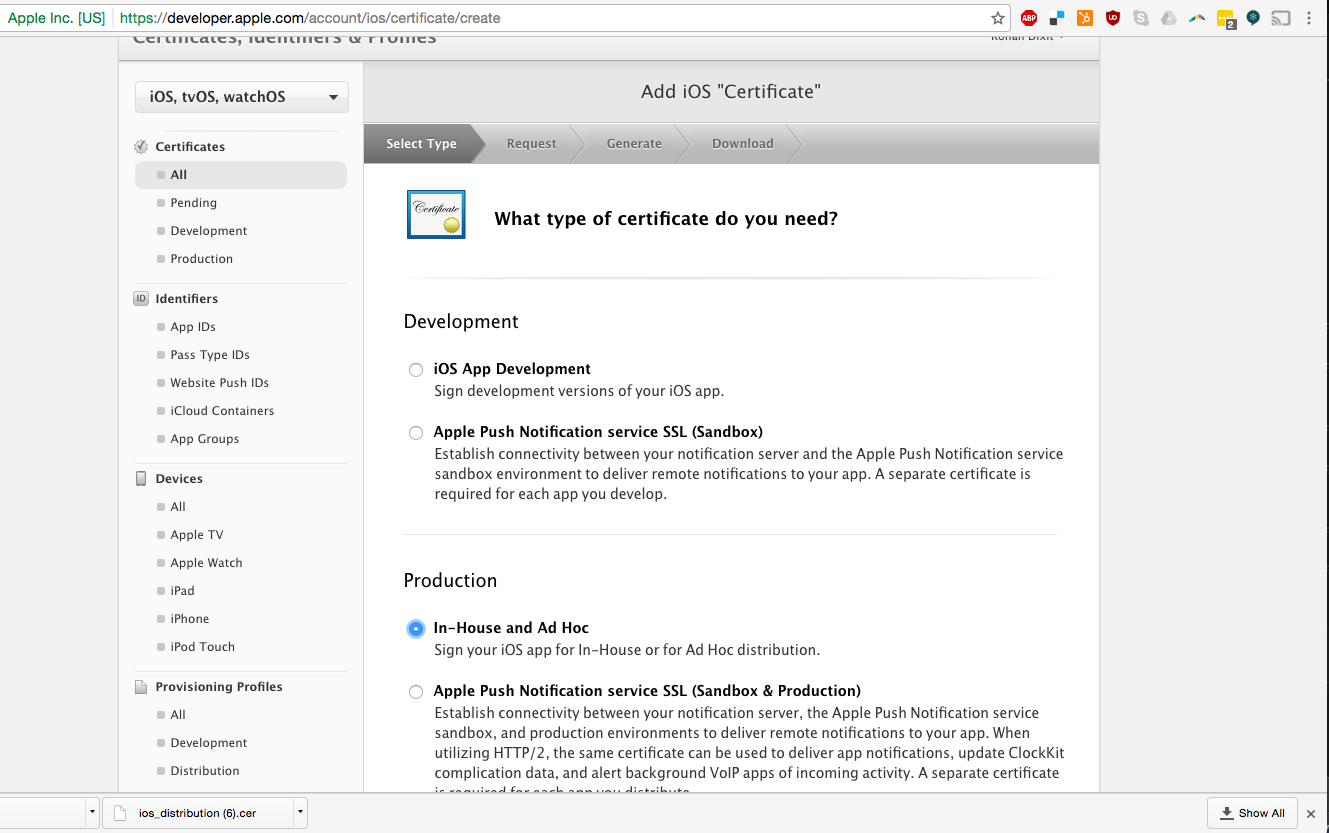
Task: Open the Delicious bookmarks extension icon
Action: tap(1057, 18)
